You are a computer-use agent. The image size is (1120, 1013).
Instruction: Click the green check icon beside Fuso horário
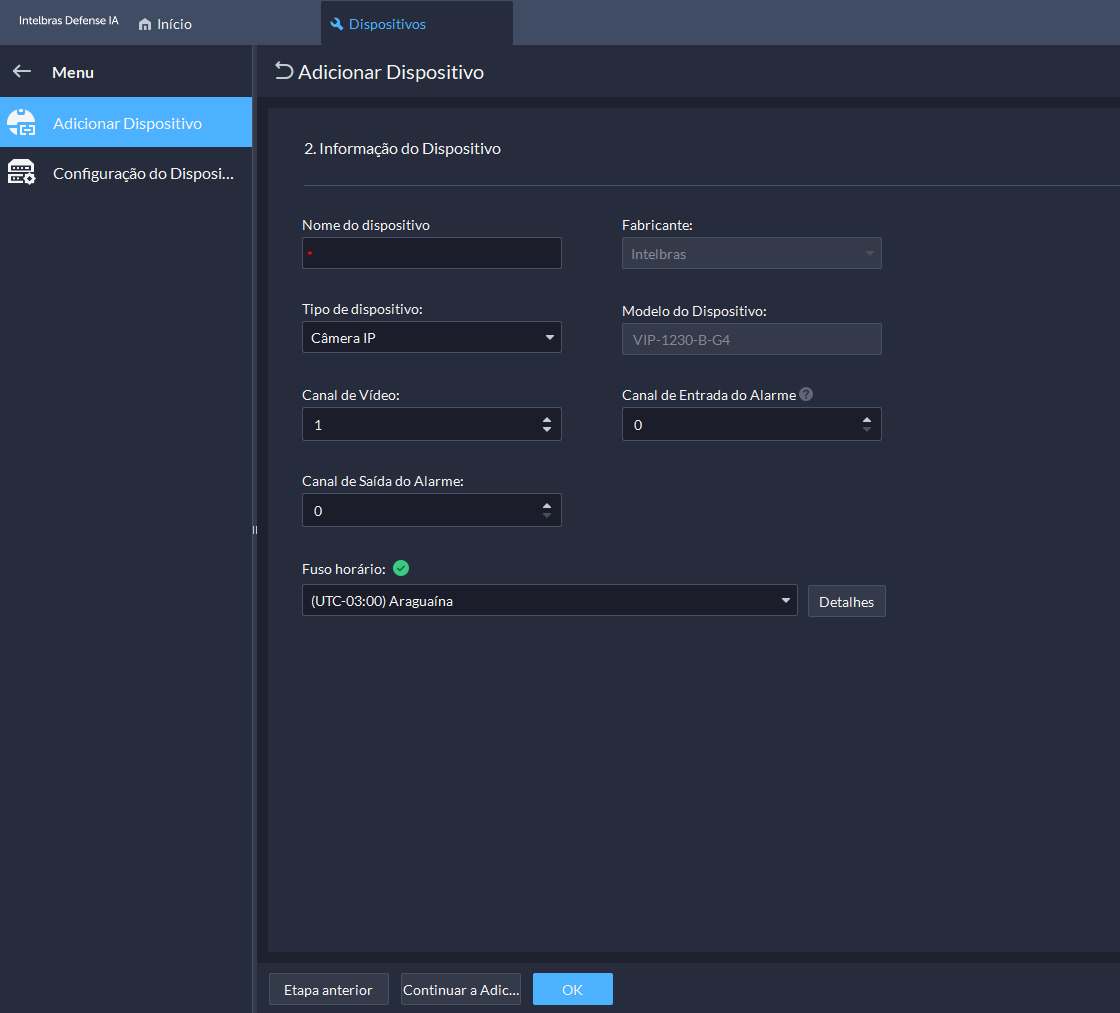401,569
